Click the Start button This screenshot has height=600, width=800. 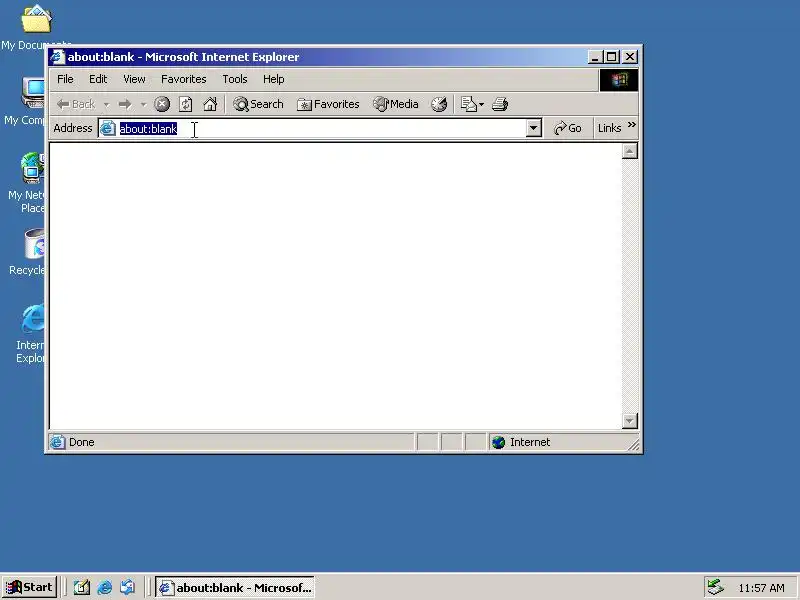pyautogui.click(x=30, y=587)
